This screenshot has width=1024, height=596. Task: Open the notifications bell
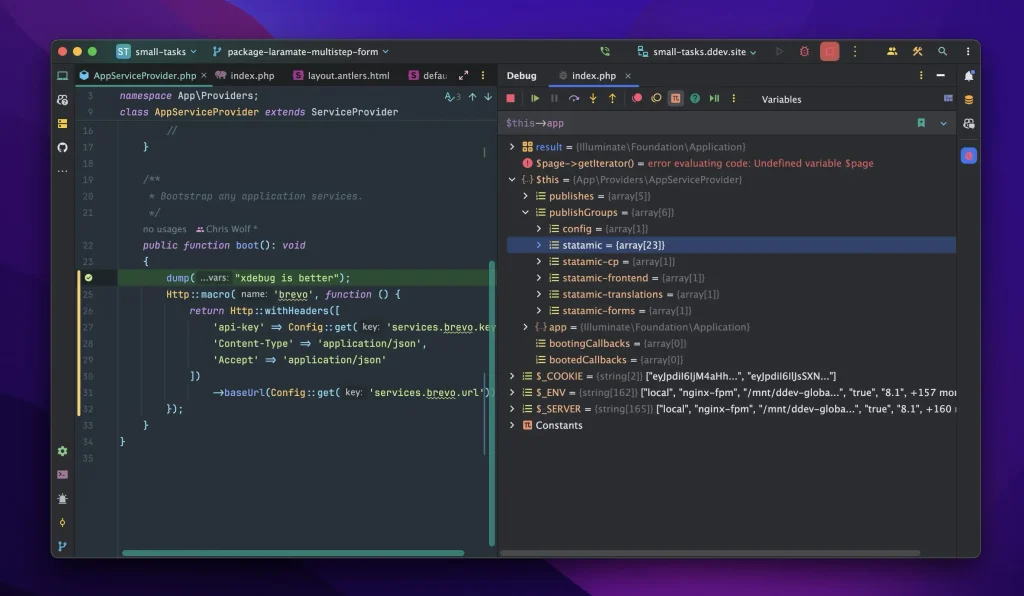968,76
